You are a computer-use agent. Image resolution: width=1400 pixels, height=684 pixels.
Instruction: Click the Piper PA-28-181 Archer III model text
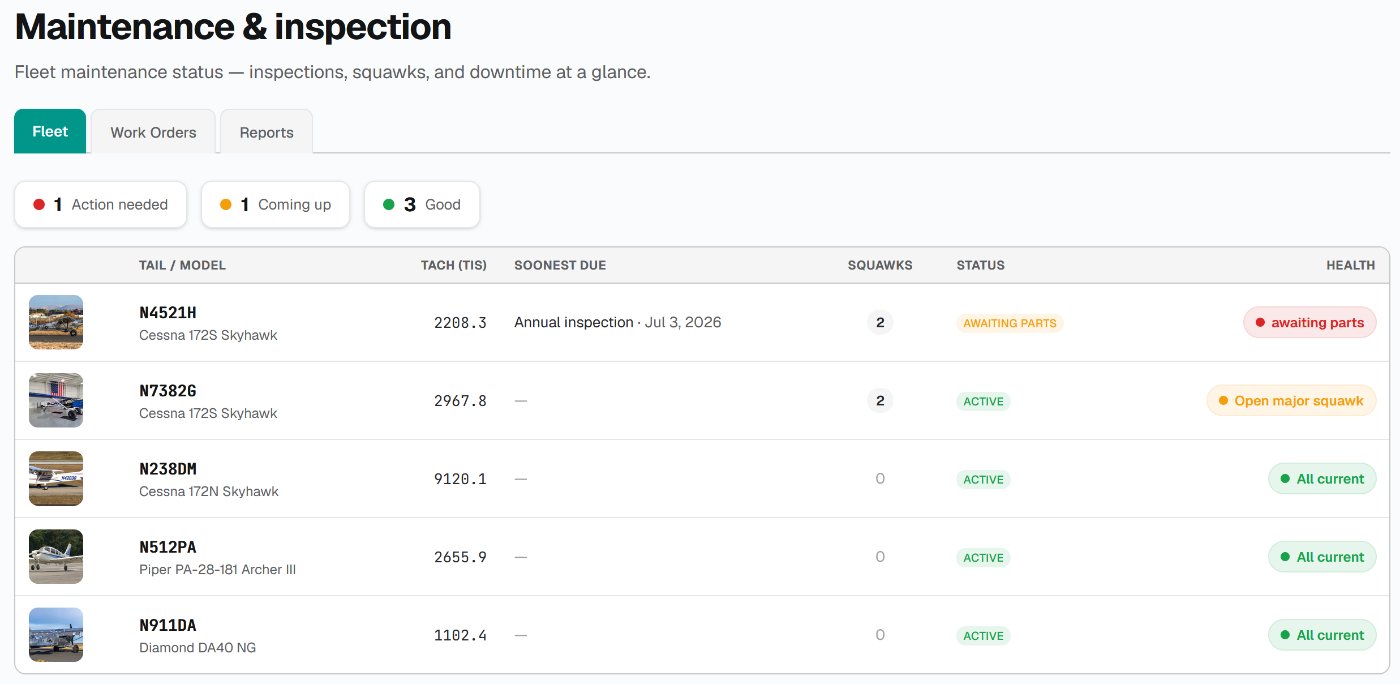[x=217, y=569]
